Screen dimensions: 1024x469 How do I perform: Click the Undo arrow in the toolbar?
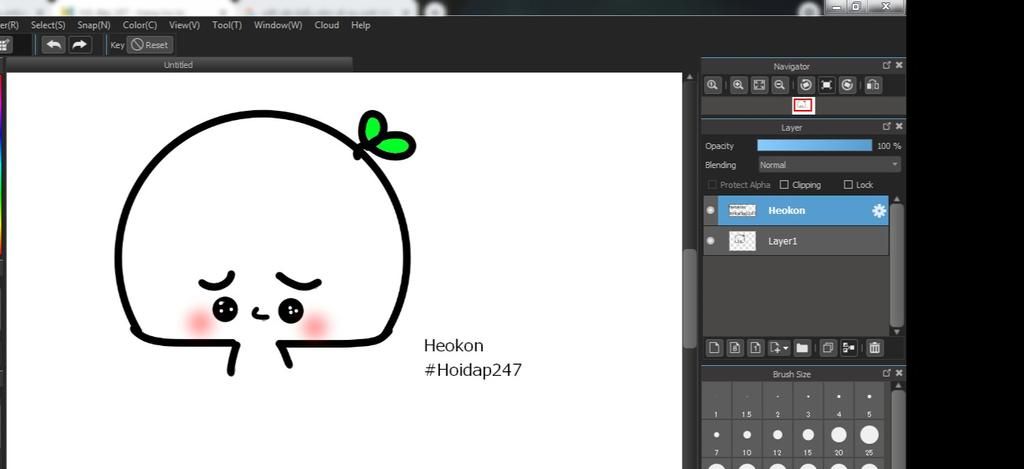[54, 44]
